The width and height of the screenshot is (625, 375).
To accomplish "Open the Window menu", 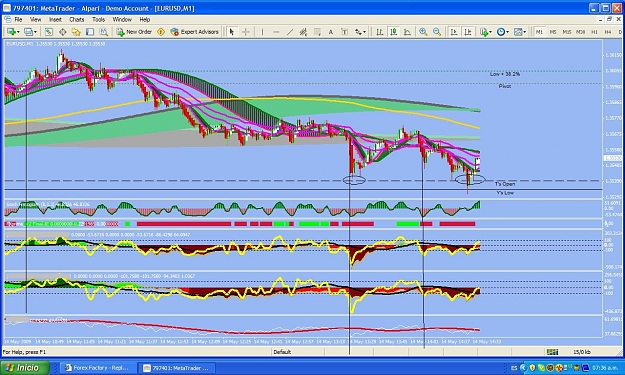I will coord(122,20).
